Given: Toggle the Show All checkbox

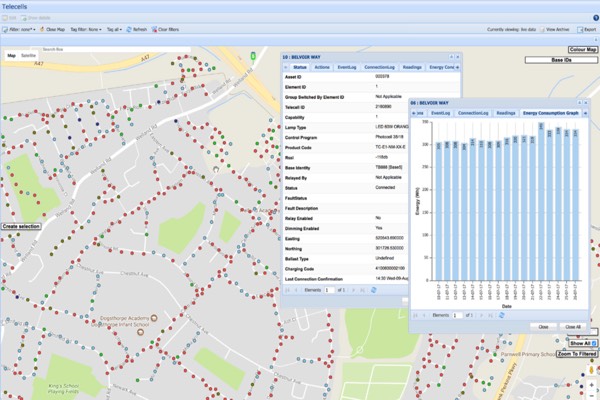Looking at the screenshot, I should point(594,343).
